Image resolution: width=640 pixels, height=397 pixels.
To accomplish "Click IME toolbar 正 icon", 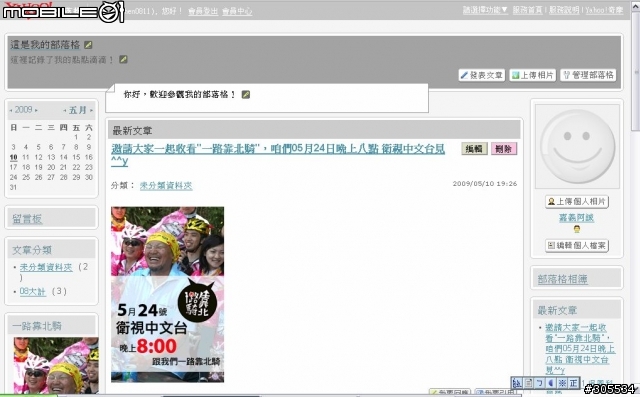I will click(x=573, y=383).
